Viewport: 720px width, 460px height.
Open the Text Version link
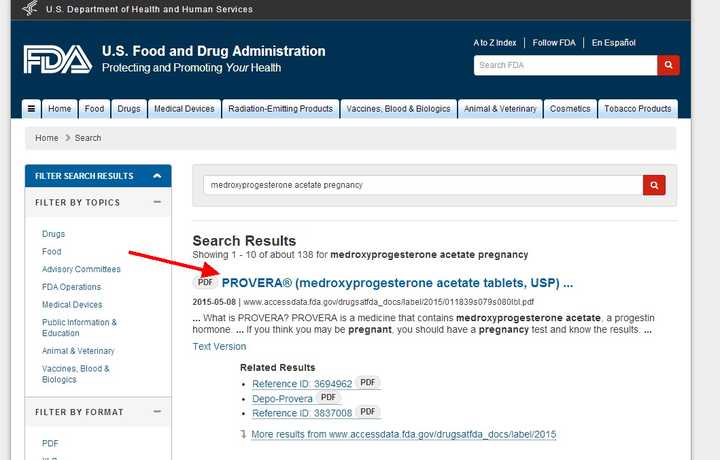219,347
